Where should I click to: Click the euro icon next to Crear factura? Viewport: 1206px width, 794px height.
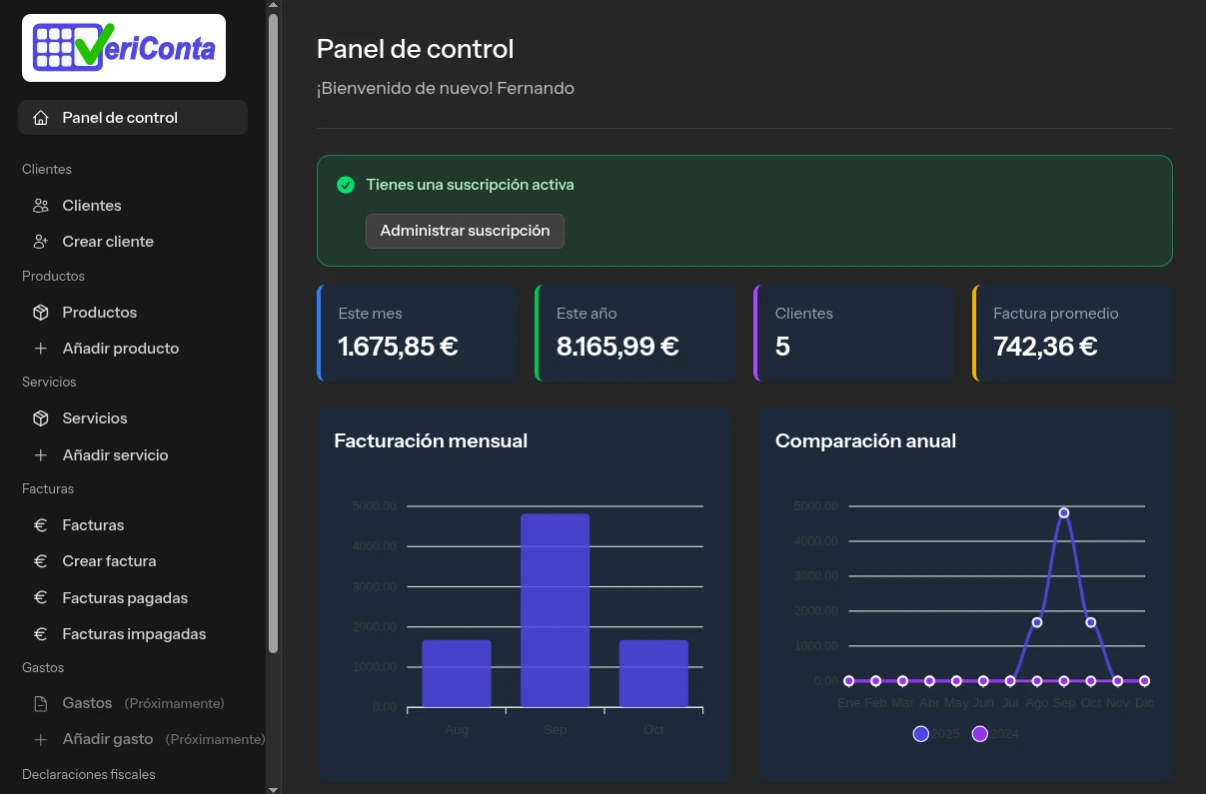(x=40, y=561)
